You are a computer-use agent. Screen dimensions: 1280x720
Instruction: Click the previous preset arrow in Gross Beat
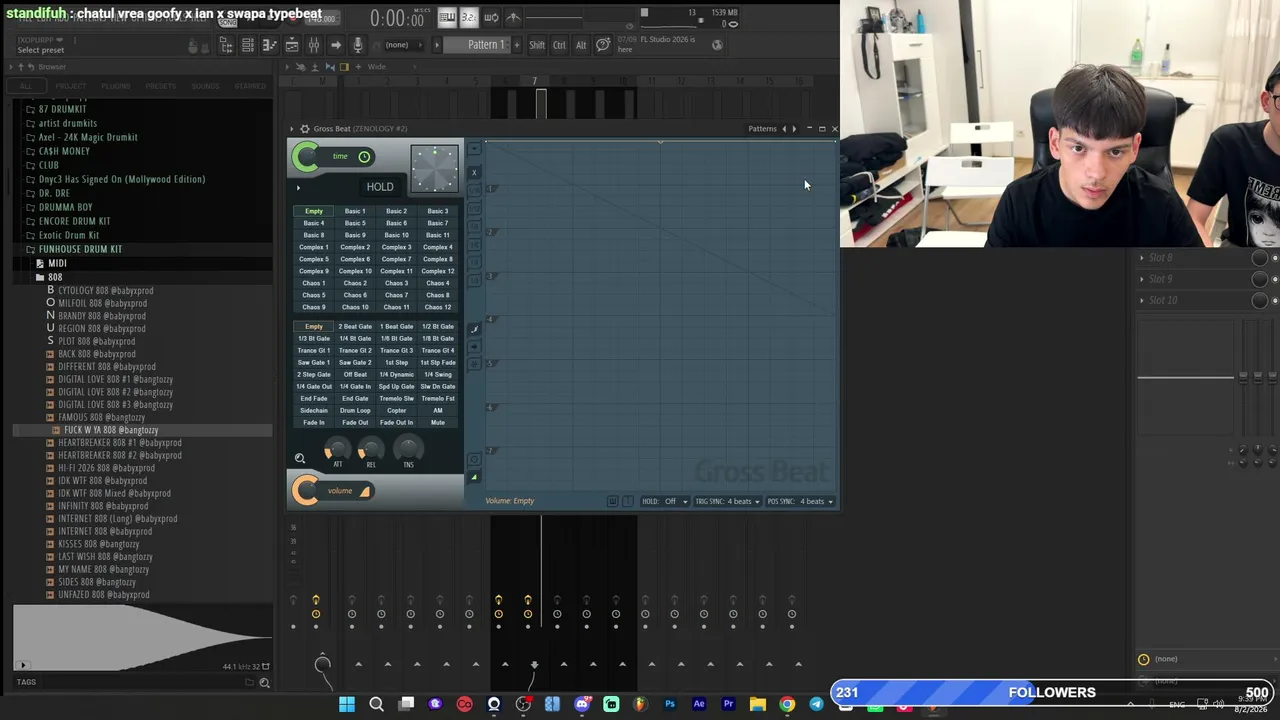[784, 129]
